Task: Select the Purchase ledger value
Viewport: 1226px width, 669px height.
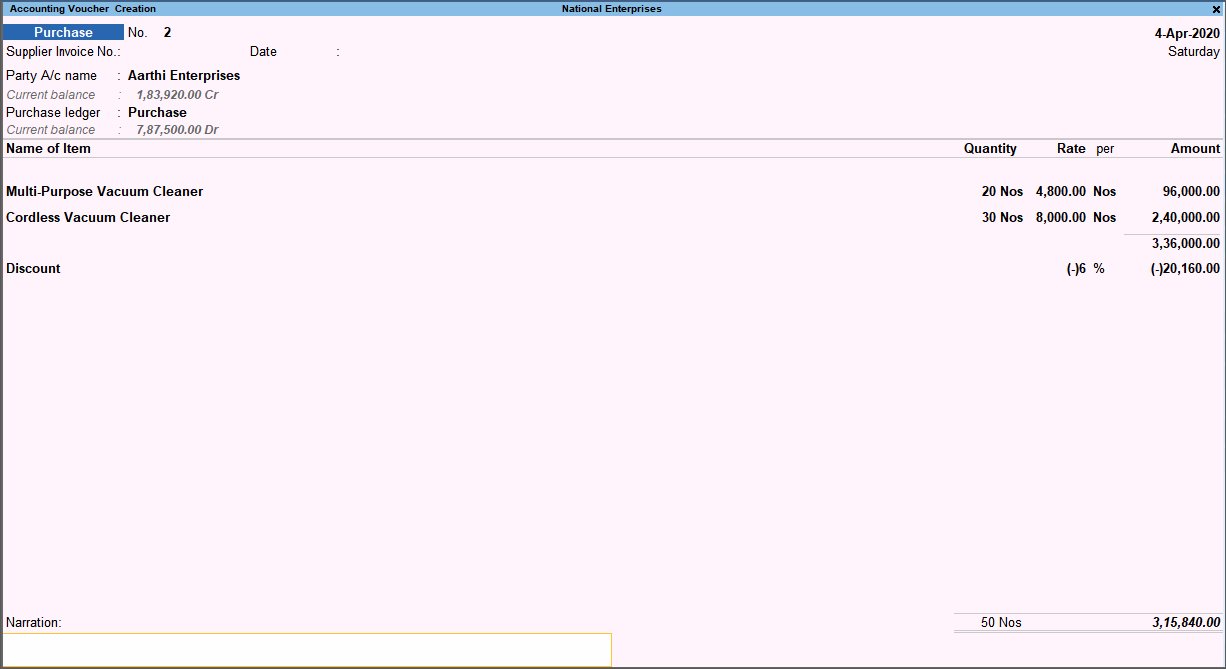Action: [x=157, y=112]
